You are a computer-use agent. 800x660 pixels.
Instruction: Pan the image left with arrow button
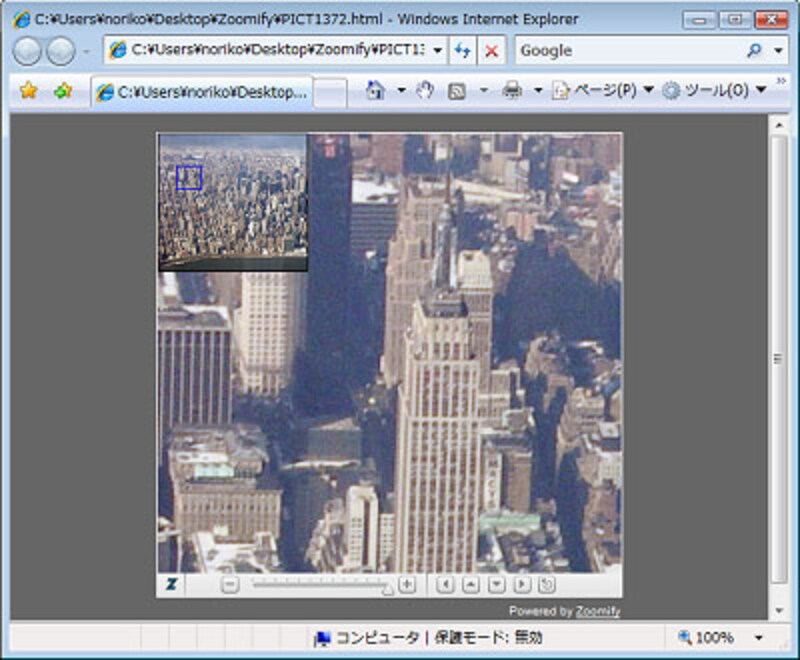tap(446, 585)
